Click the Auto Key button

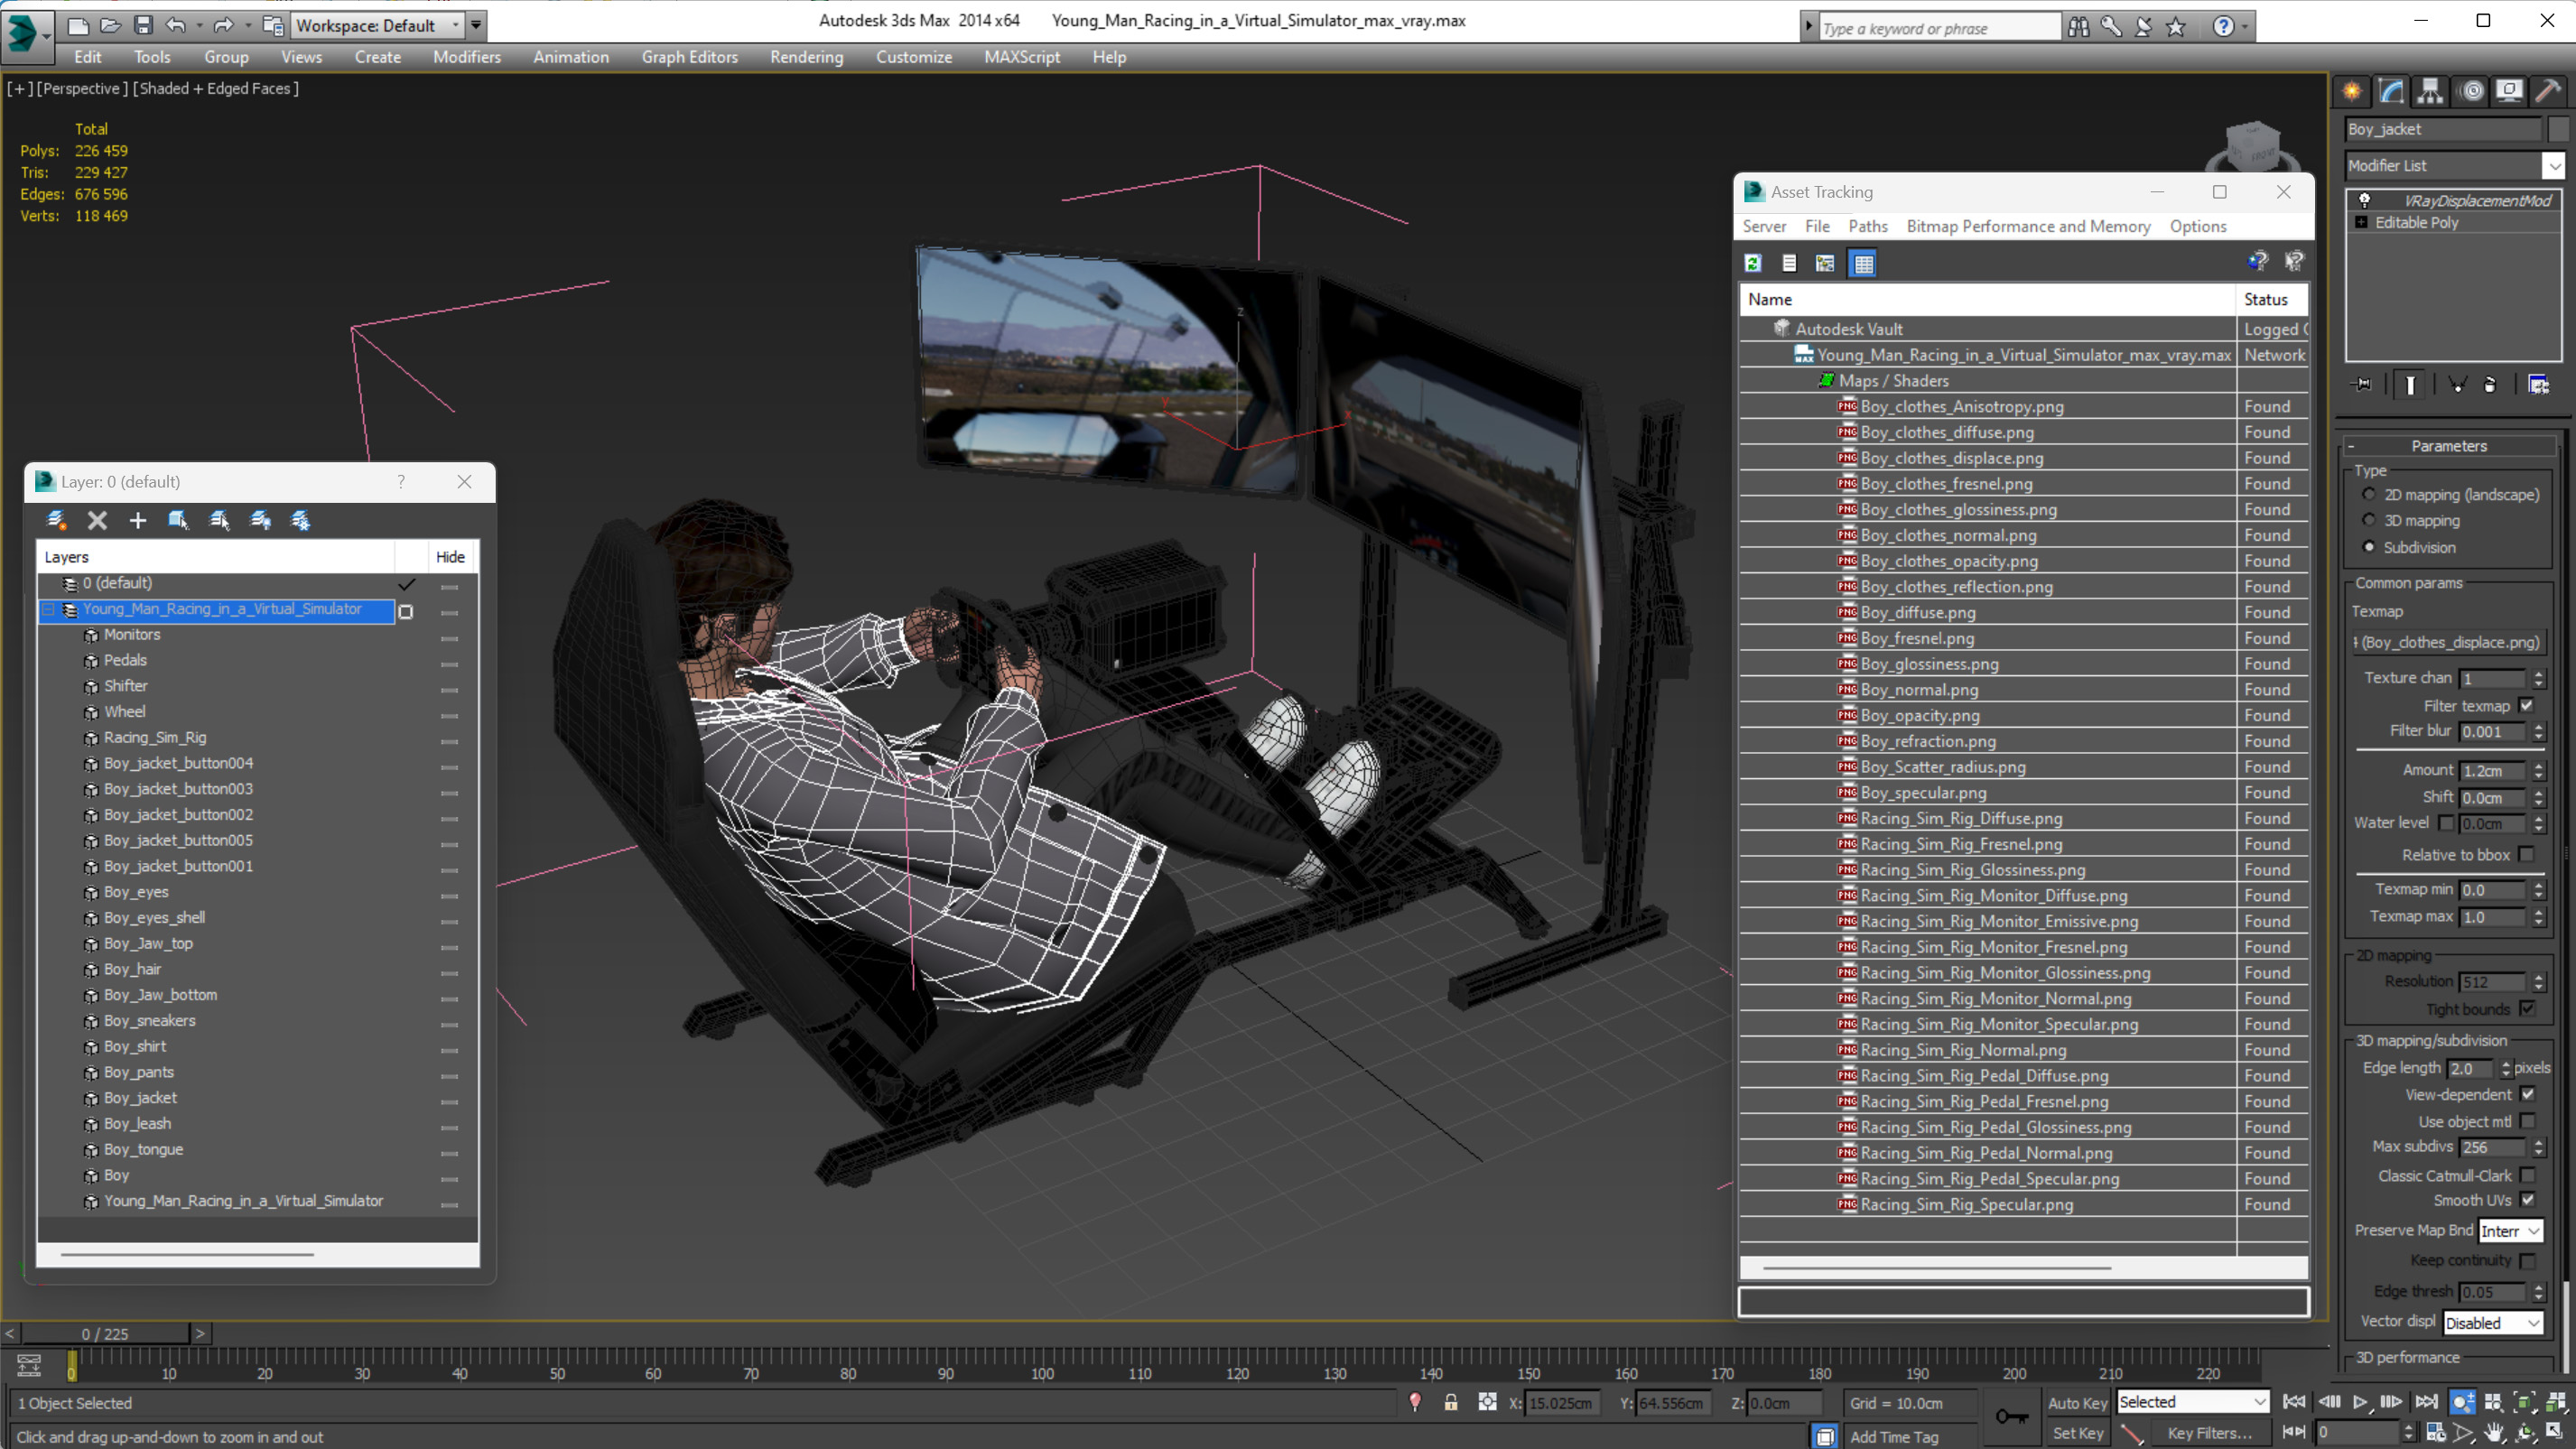click(2077, 1402)
